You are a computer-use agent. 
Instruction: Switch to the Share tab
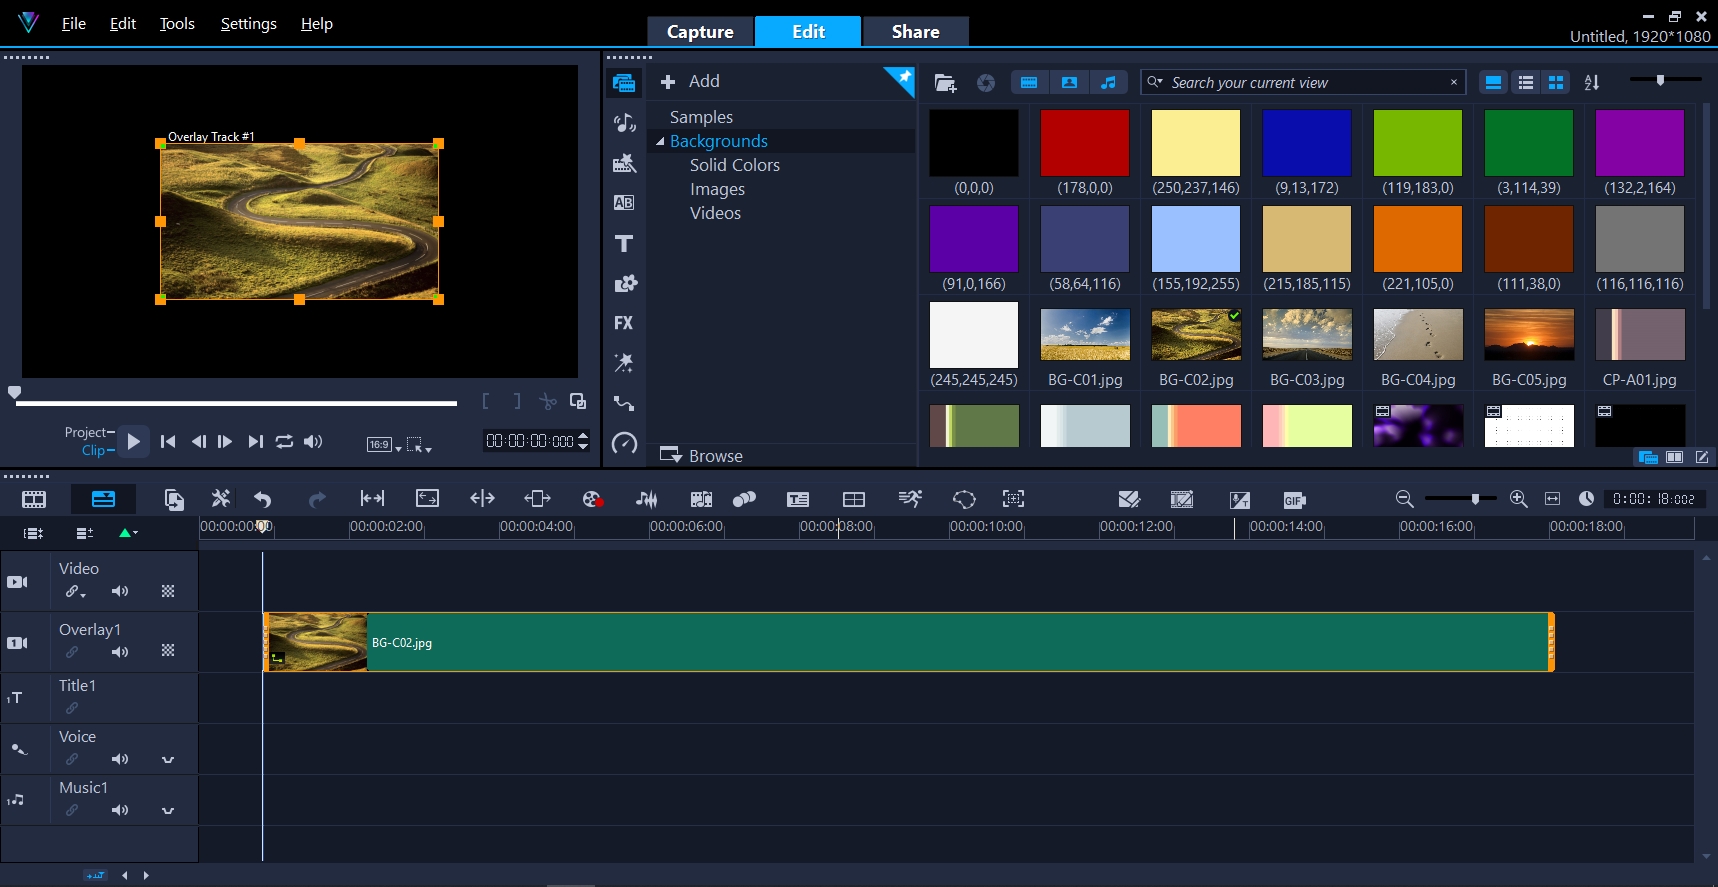pos(915,32)
